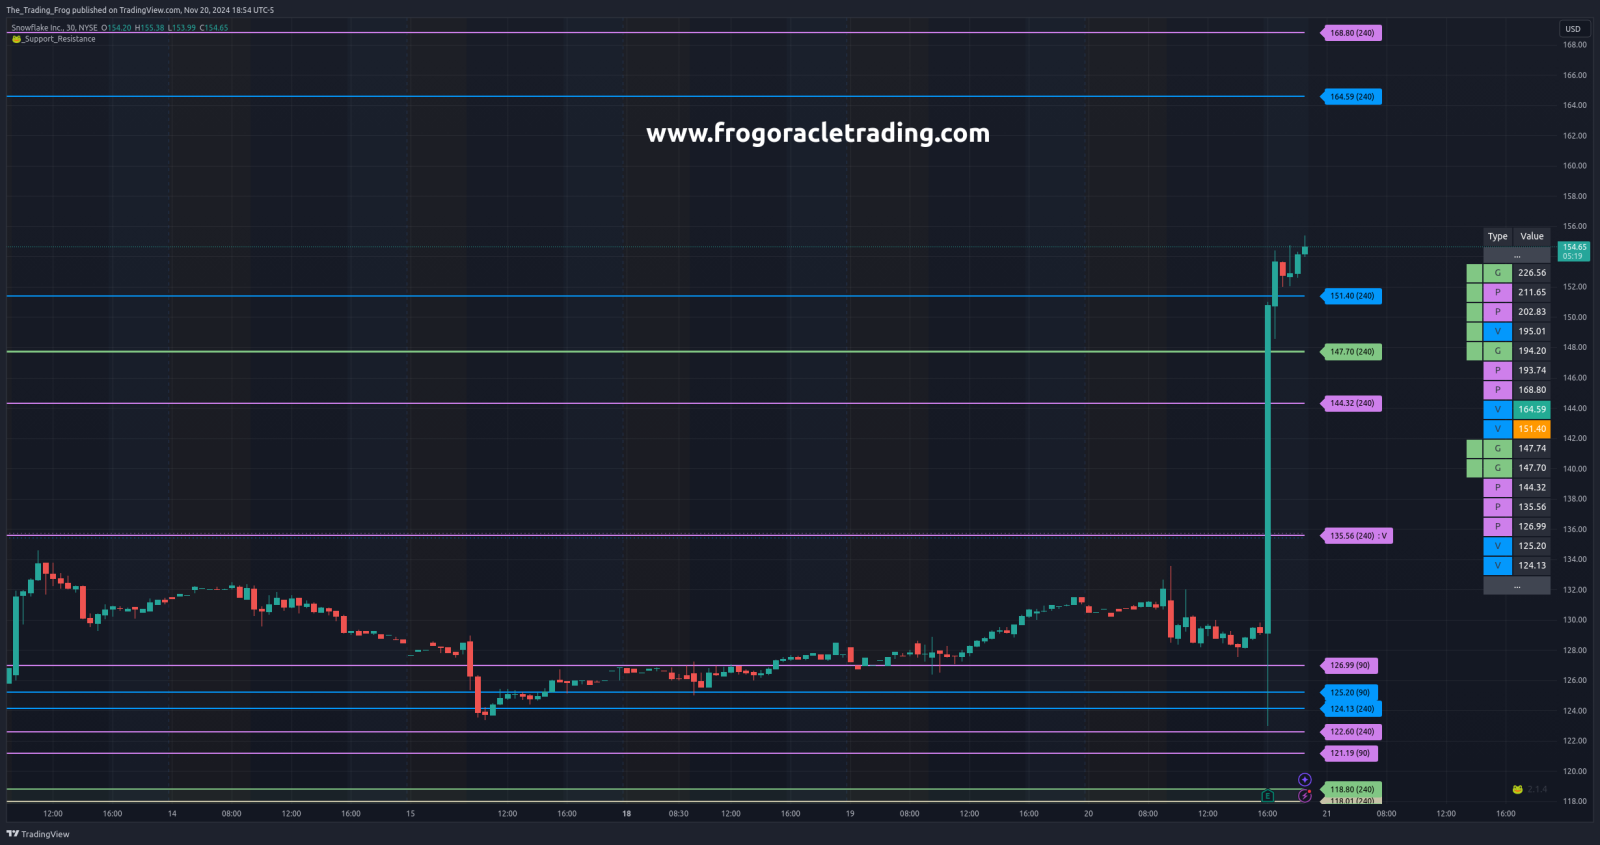
Task: Click the 226.56 value cell in table
Action: point(1532,273)
